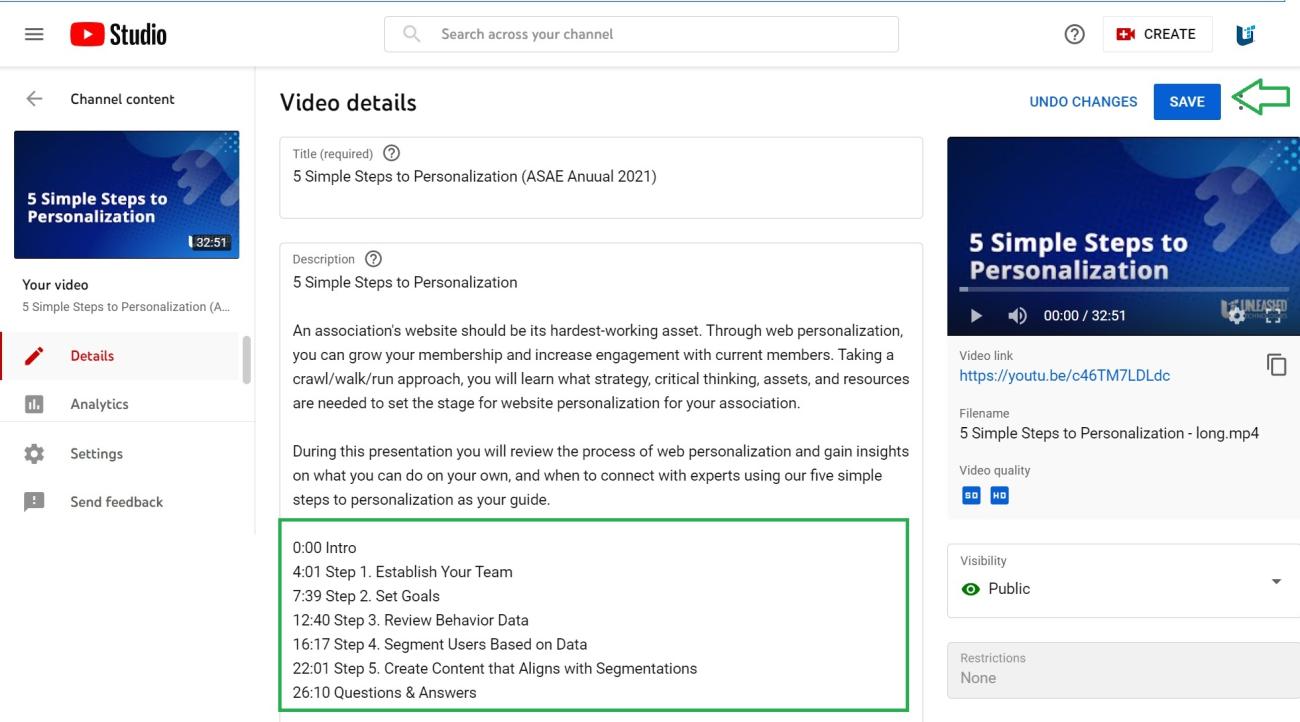Click '4:01 Step 1. Establish Your Team' line

[x=402, y=572]
